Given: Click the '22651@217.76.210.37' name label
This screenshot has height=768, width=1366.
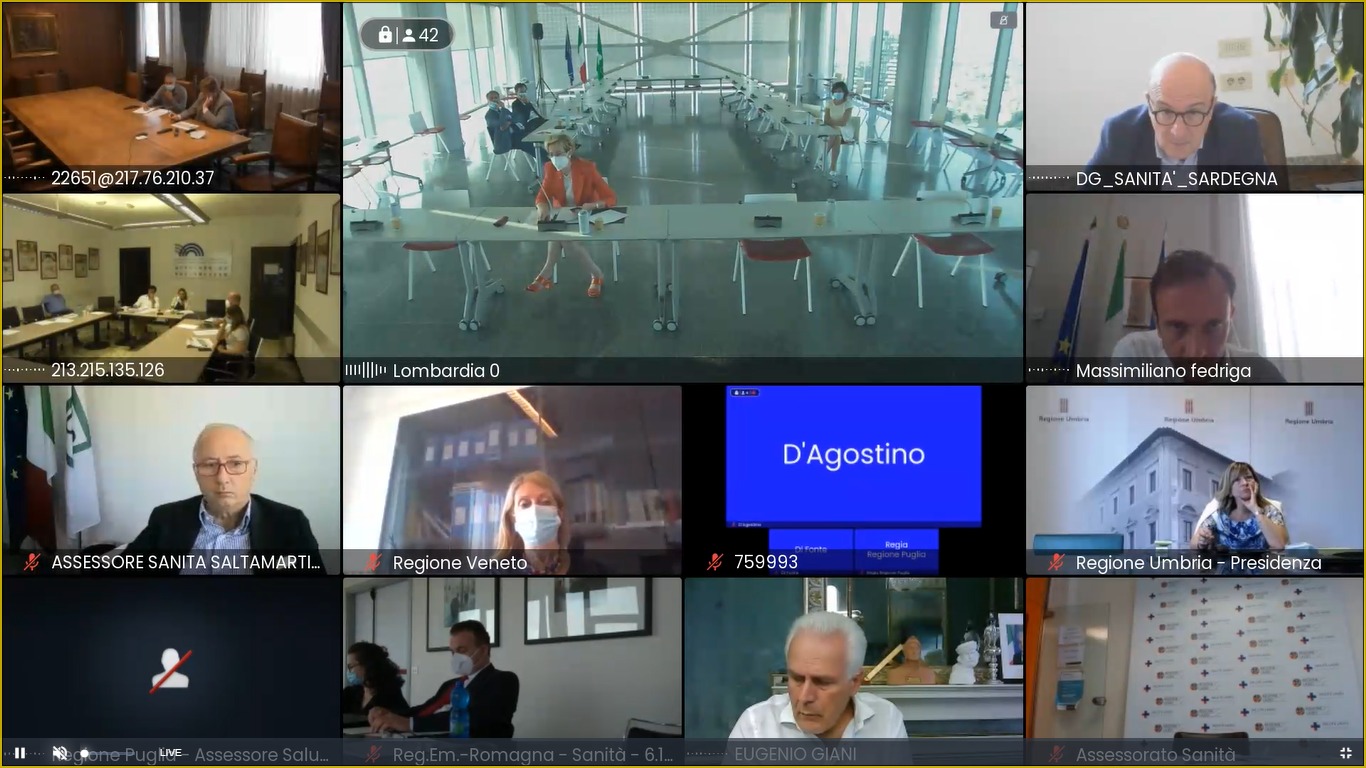Looking at the screenshot, I should point(133,179).
